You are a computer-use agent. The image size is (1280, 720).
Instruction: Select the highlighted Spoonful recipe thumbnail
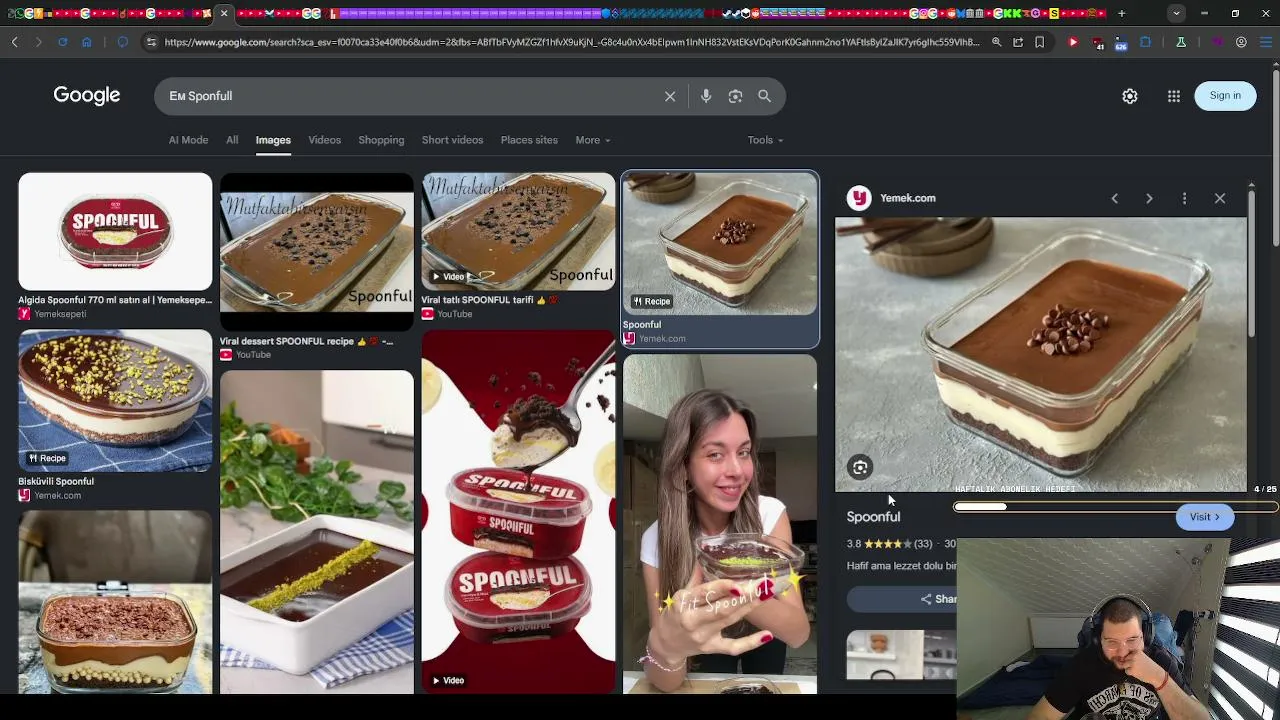pyautogui.click(x=720, y=244)
